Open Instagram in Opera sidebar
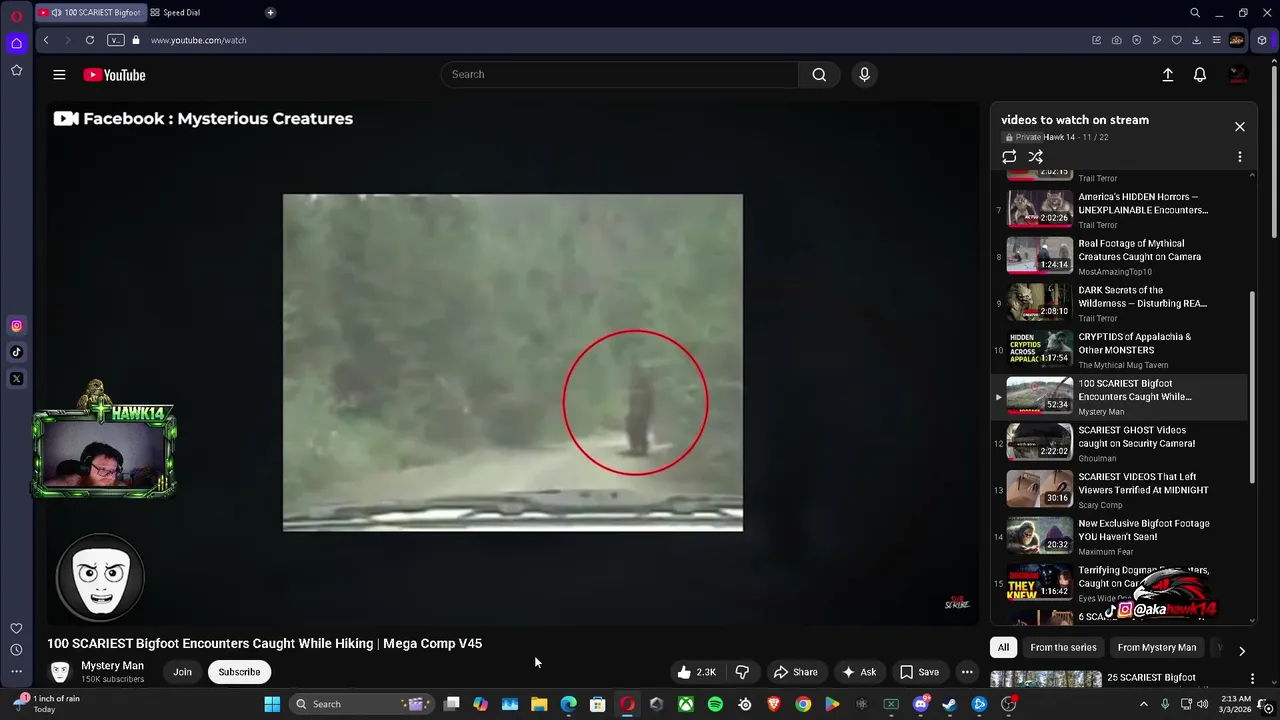 click(16, 326)
